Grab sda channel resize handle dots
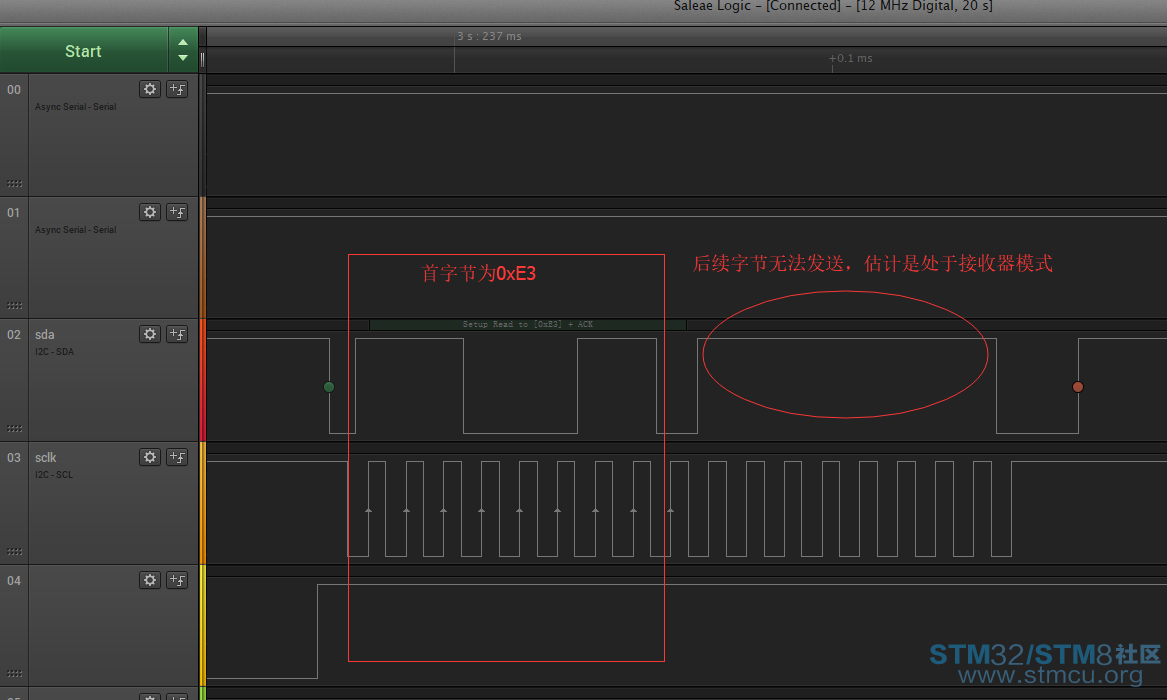 click(14, 428)
